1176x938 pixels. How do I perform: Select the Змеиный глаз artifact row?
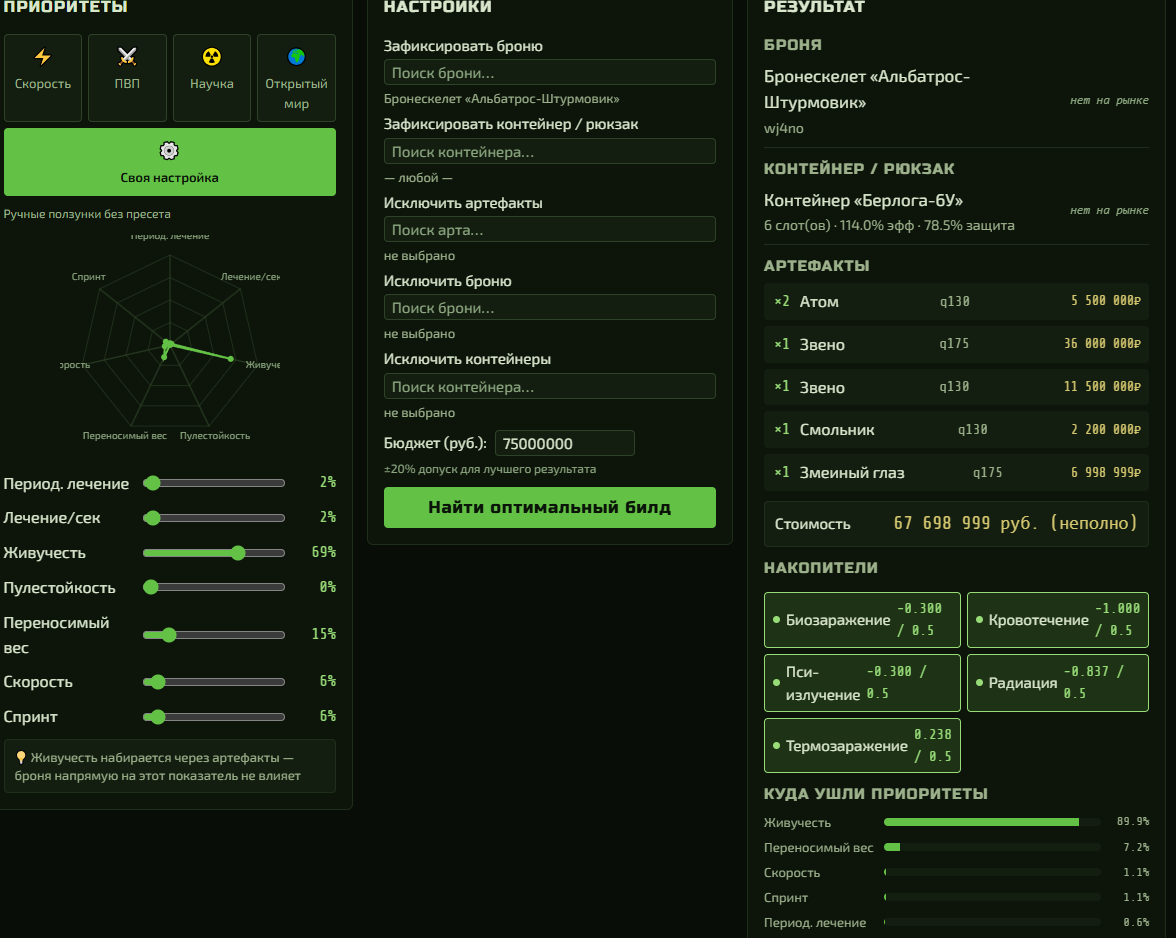point(956,472)
